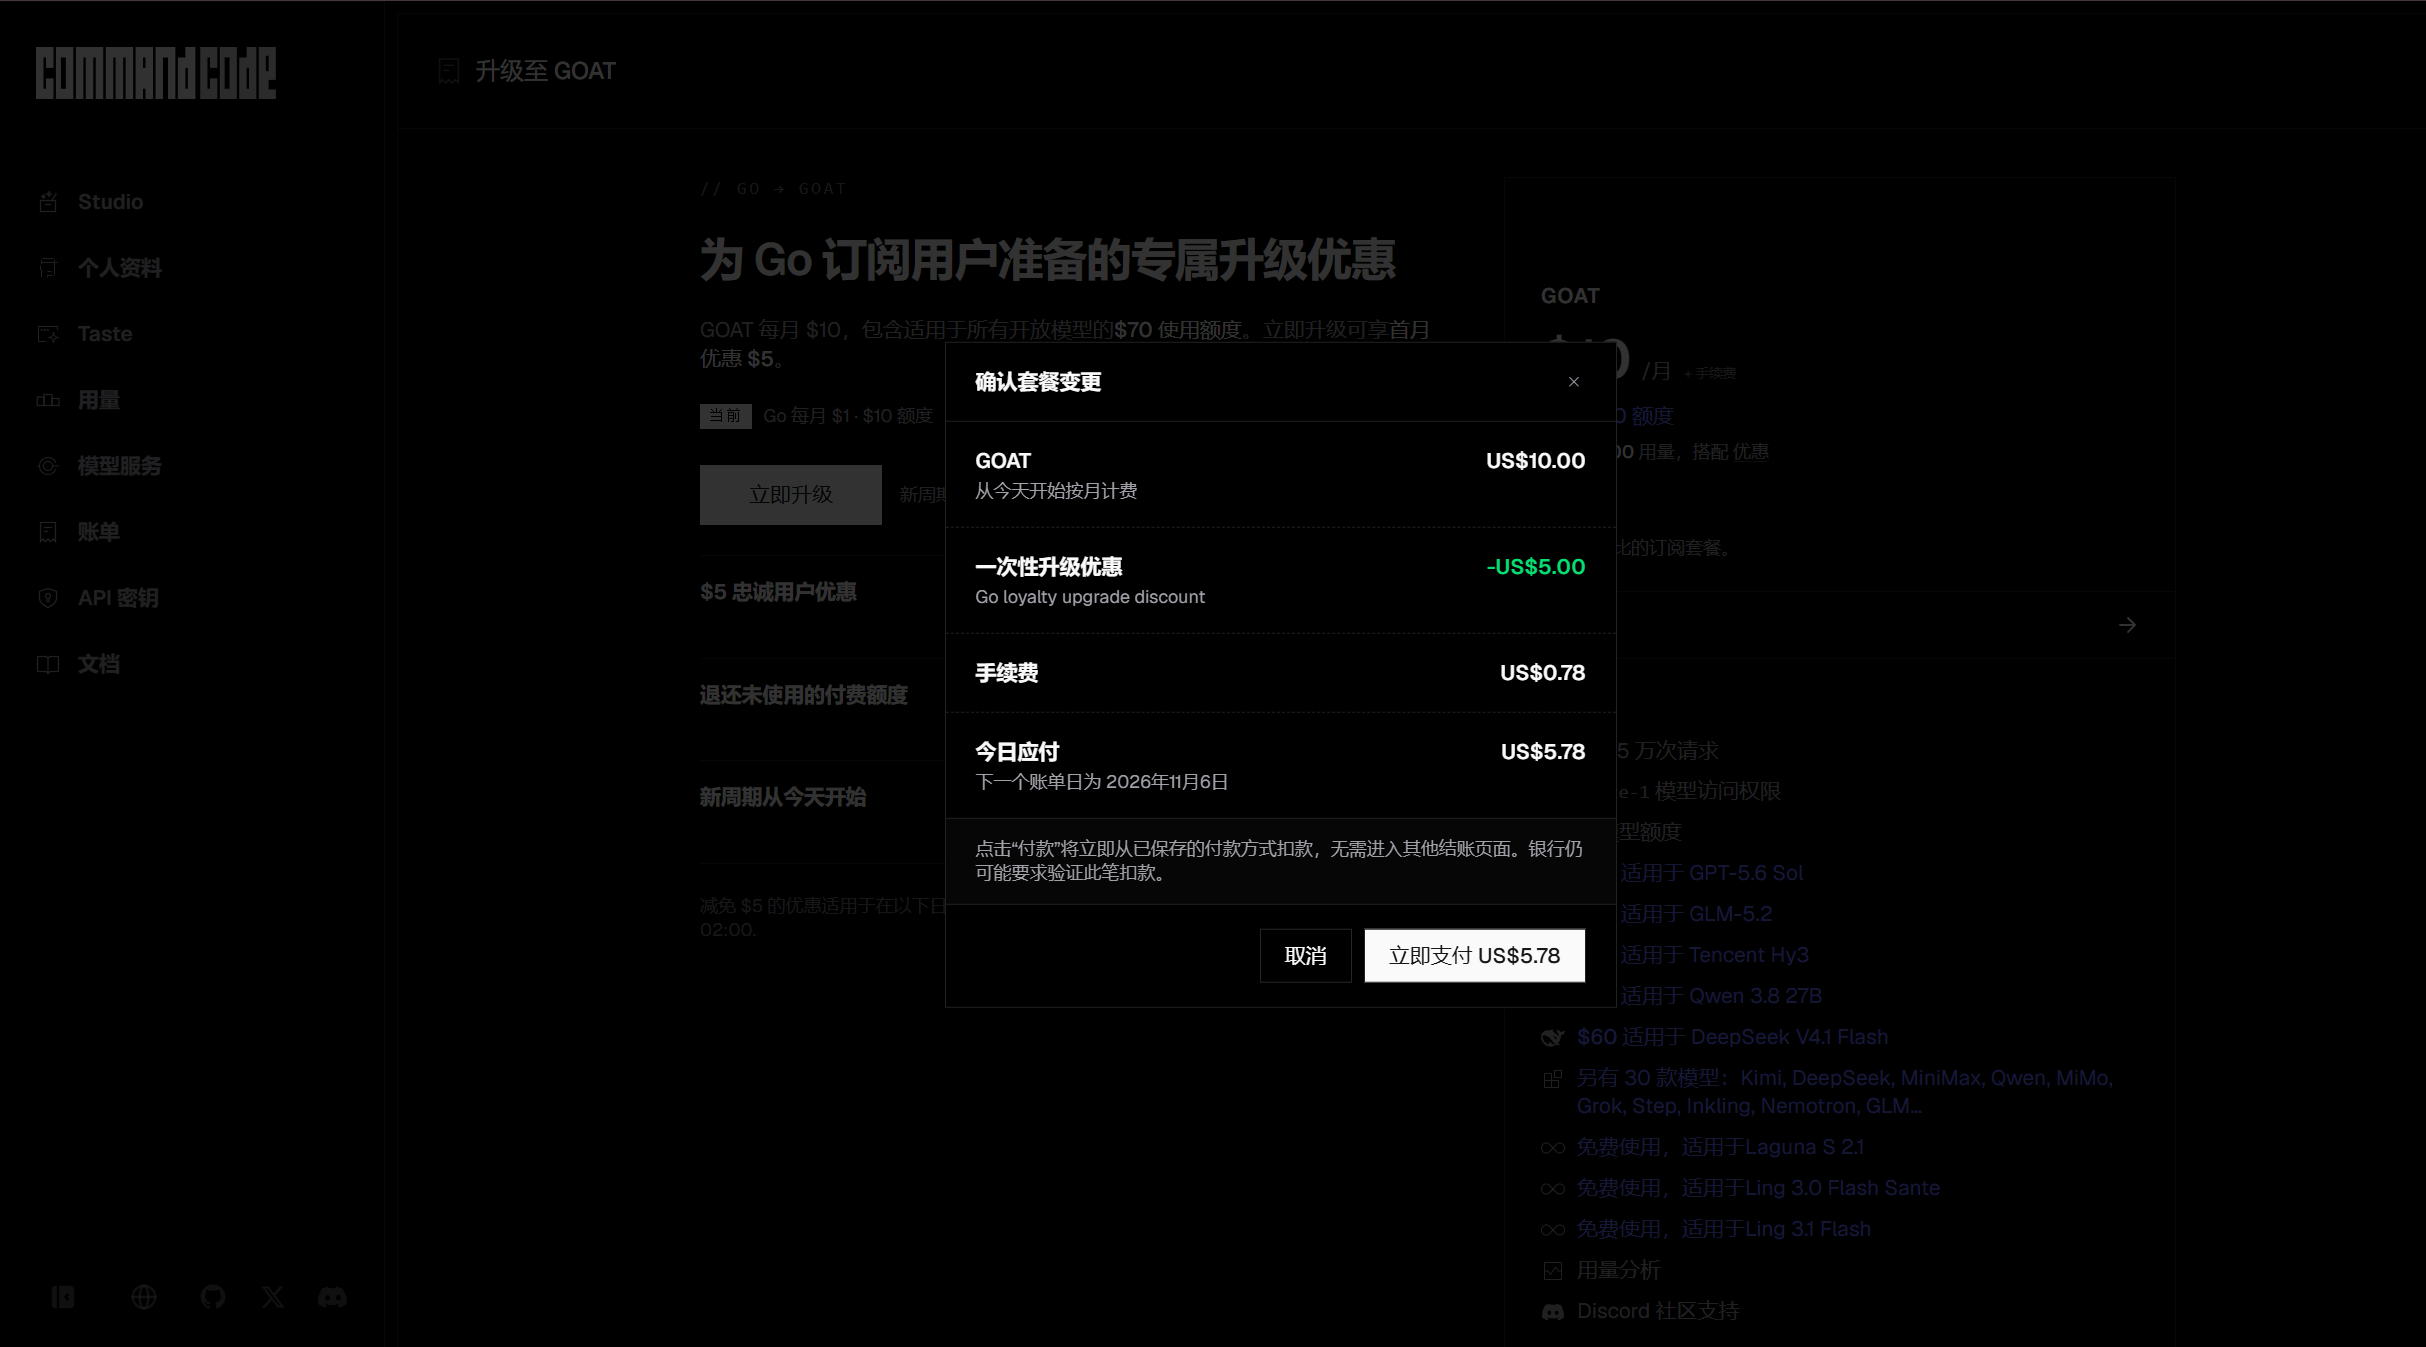Screen dimensions: 2426x1347
Task: Click the 文档 book icon
Action: coord(48,664)
